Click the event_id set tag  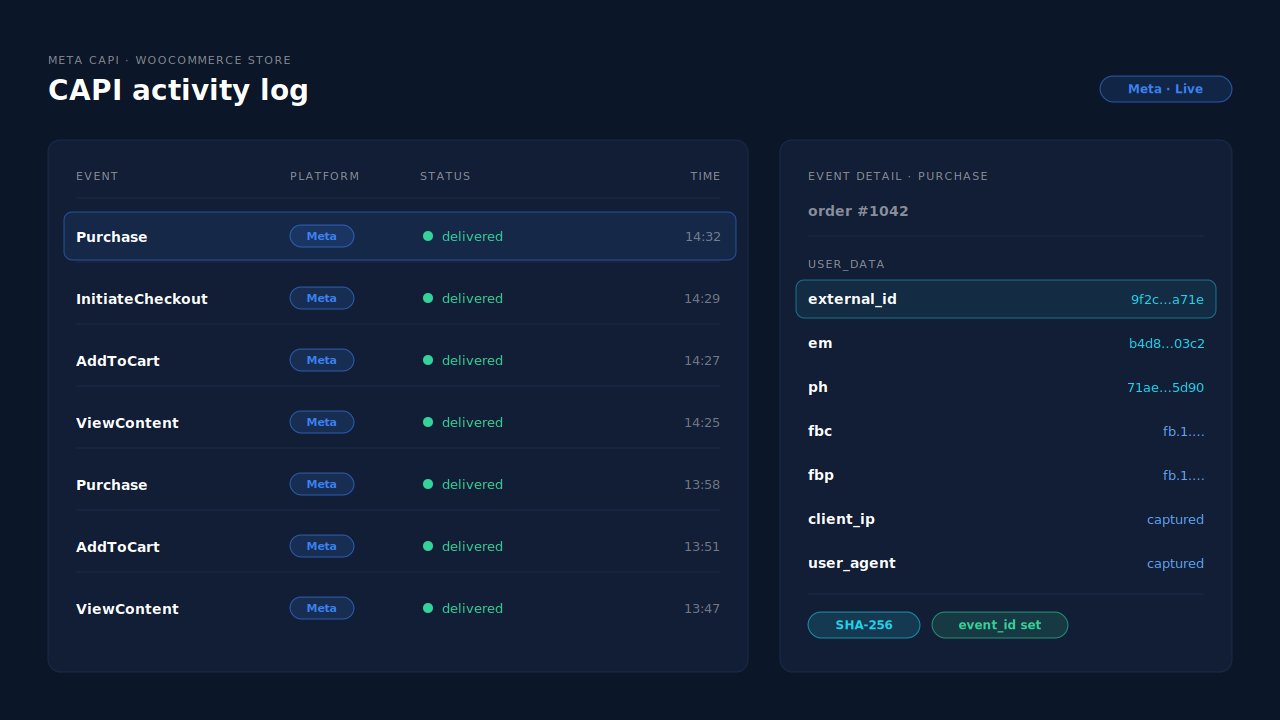coord(1000,625)
